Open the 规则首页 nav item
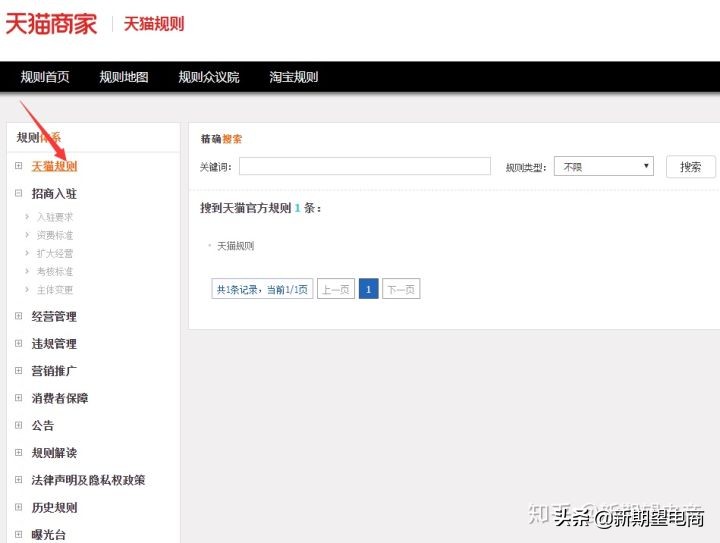 pos(45,77)
